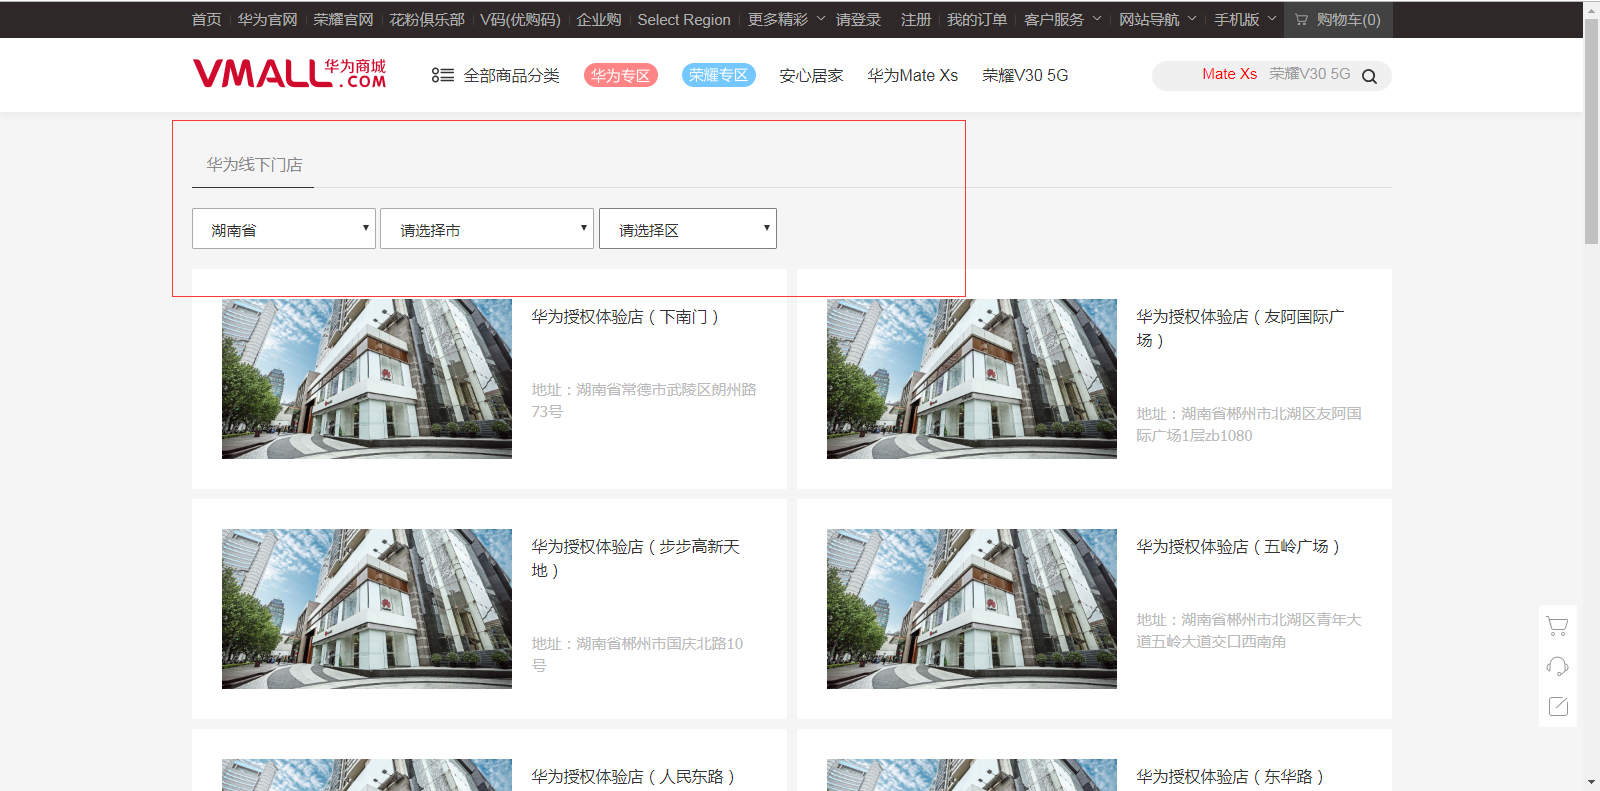Open the 请选择市 city dropdown

pyautogui.click(x=487, y=229)
